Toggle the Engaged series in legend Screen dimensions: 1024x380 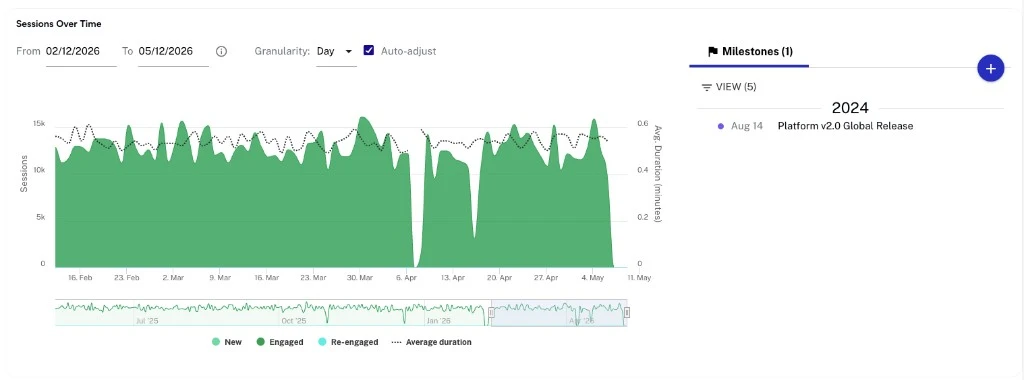[x=280, y=342]
